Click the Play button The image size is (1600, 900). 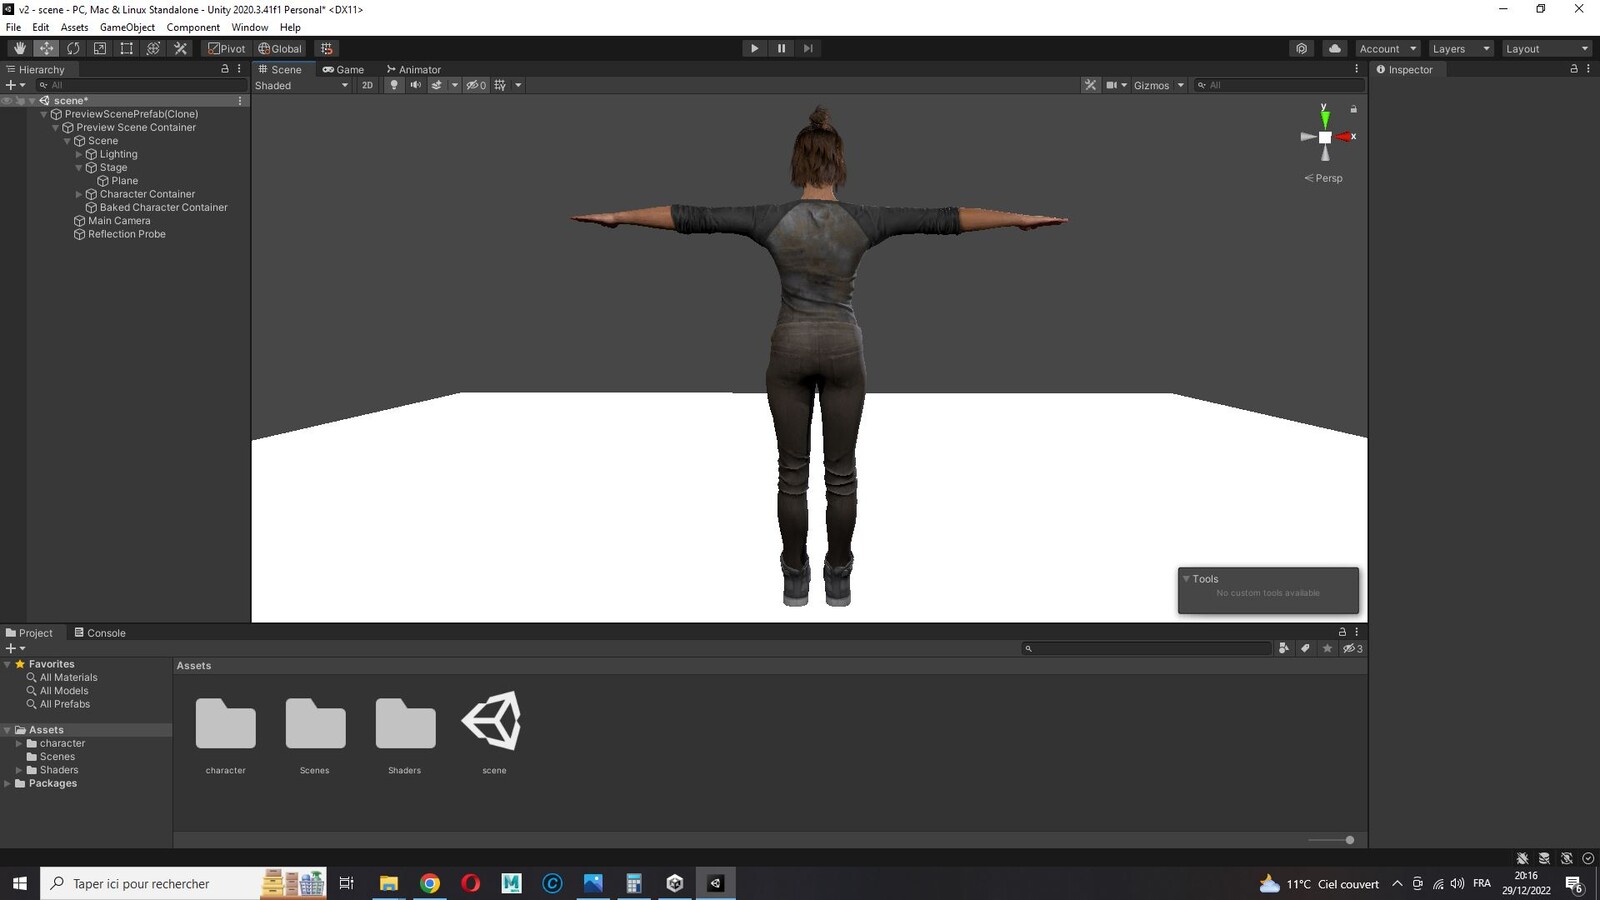coord(754,48)
